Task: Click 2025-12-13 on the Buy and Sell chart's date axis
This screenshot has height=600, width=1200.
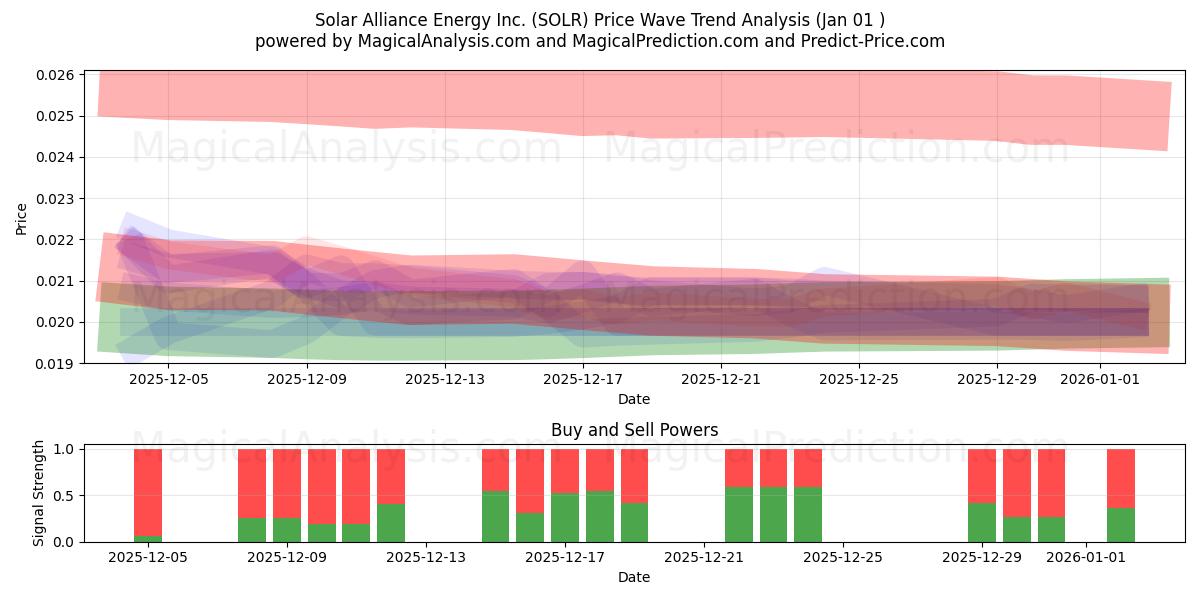Action: pos(426,558)
